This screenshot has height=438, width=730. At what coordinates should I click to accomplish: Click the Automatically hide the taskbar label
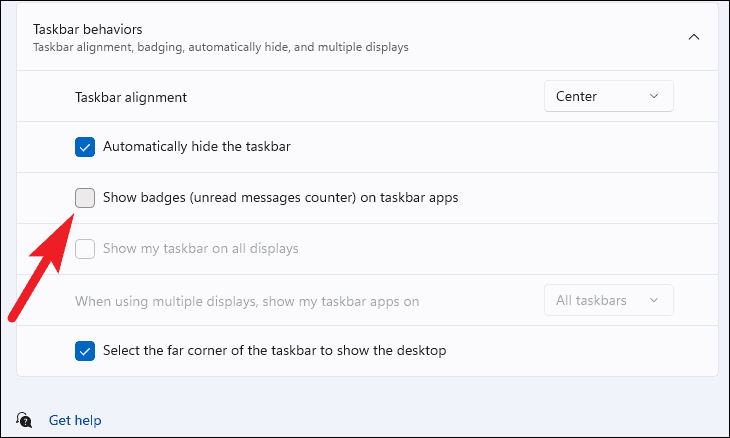coord(196,147)
